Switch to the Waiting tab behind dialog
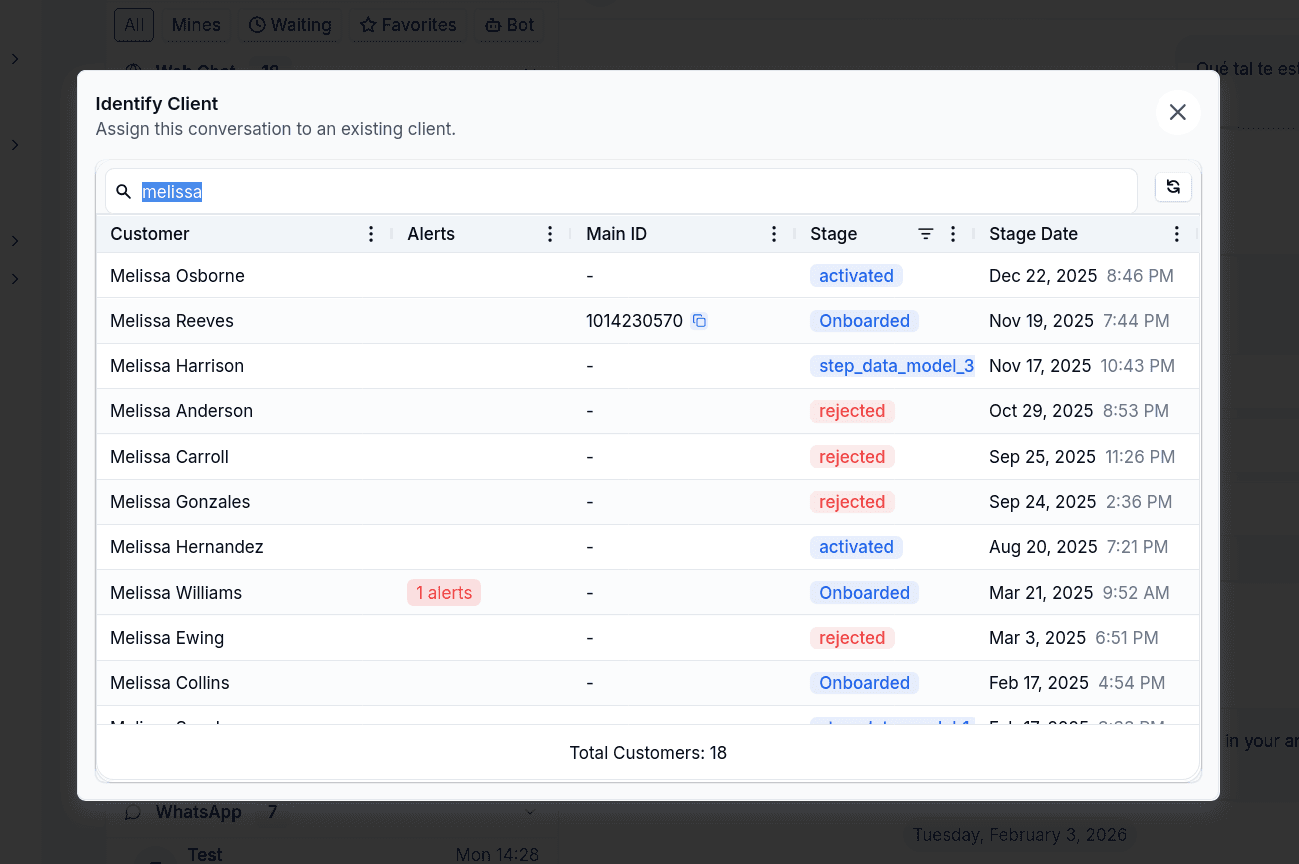This screenshot has width=1299, height=864. (x=290, y=25)
